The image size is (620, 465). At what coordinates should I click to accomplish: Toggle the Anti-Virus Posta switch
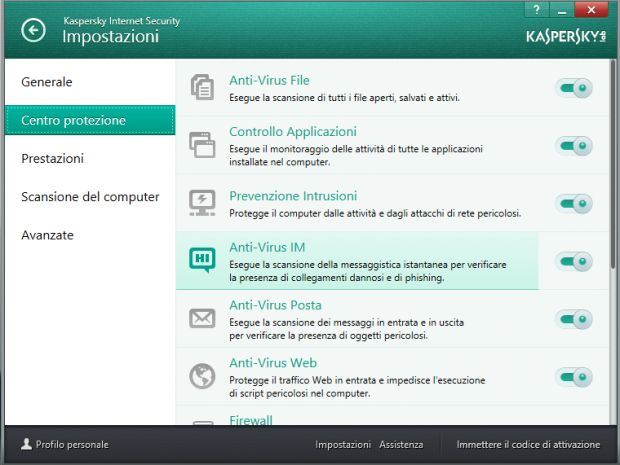coord(574,319)
